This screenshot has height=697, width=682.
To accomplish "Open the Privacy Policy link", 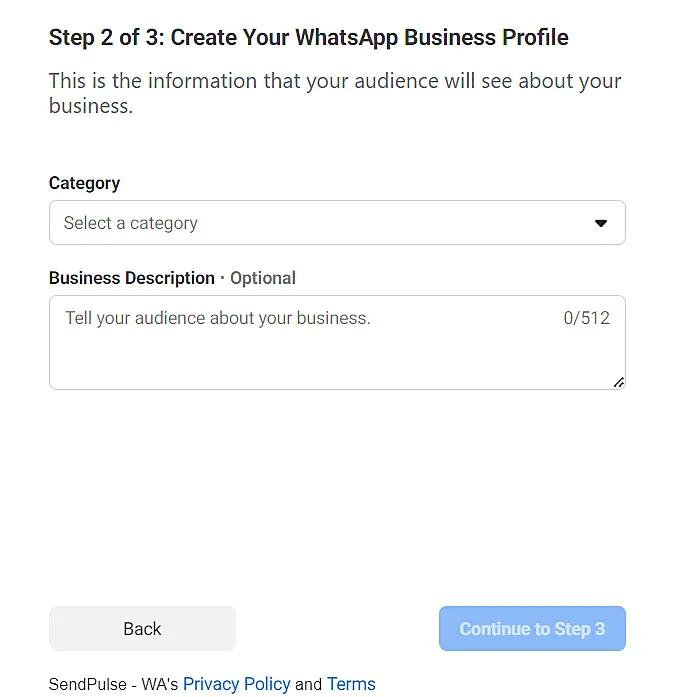I will [x=236, y=684].
